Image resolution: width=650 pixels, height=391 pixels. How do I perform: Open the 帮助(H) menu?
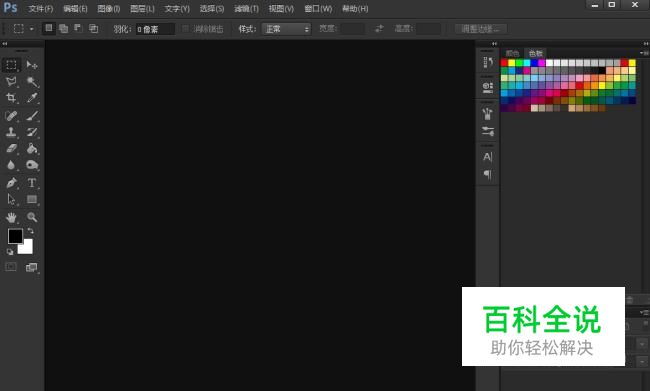point(355,9)
